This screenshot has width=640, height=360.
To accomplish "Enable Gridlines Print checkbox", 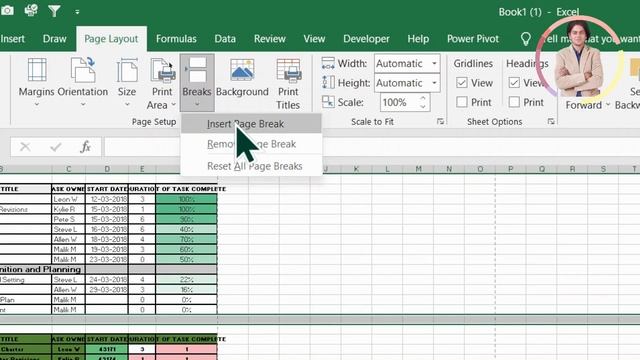I will 462,102.
